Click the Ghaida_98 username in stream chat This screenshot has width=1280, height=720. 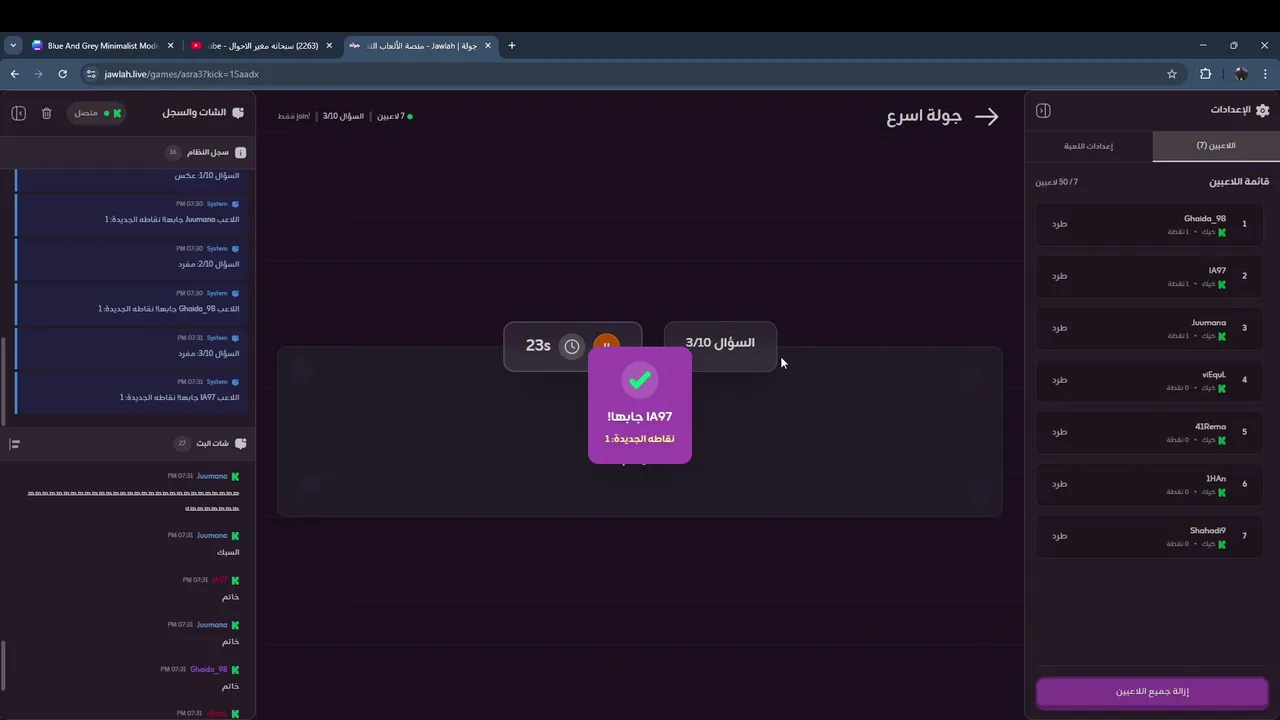(209, 669)
